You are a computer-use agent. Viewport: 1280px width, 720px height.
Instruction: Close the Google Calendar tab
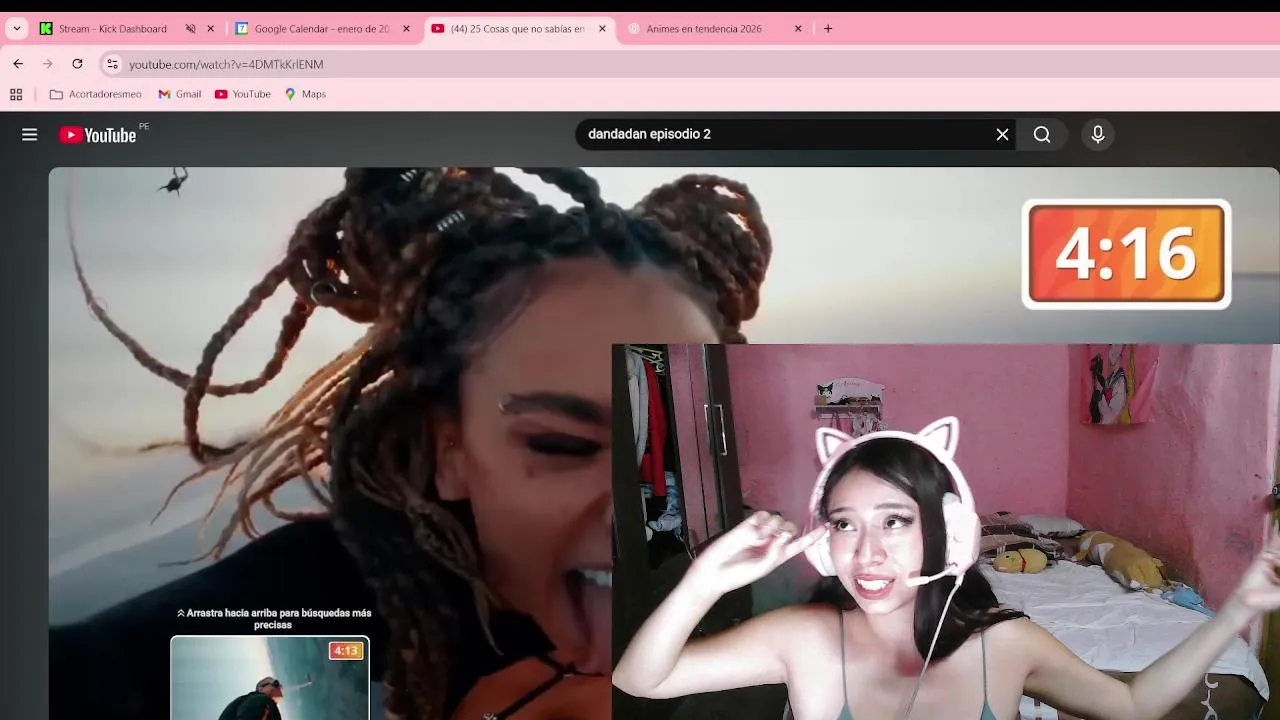point(406,29)
